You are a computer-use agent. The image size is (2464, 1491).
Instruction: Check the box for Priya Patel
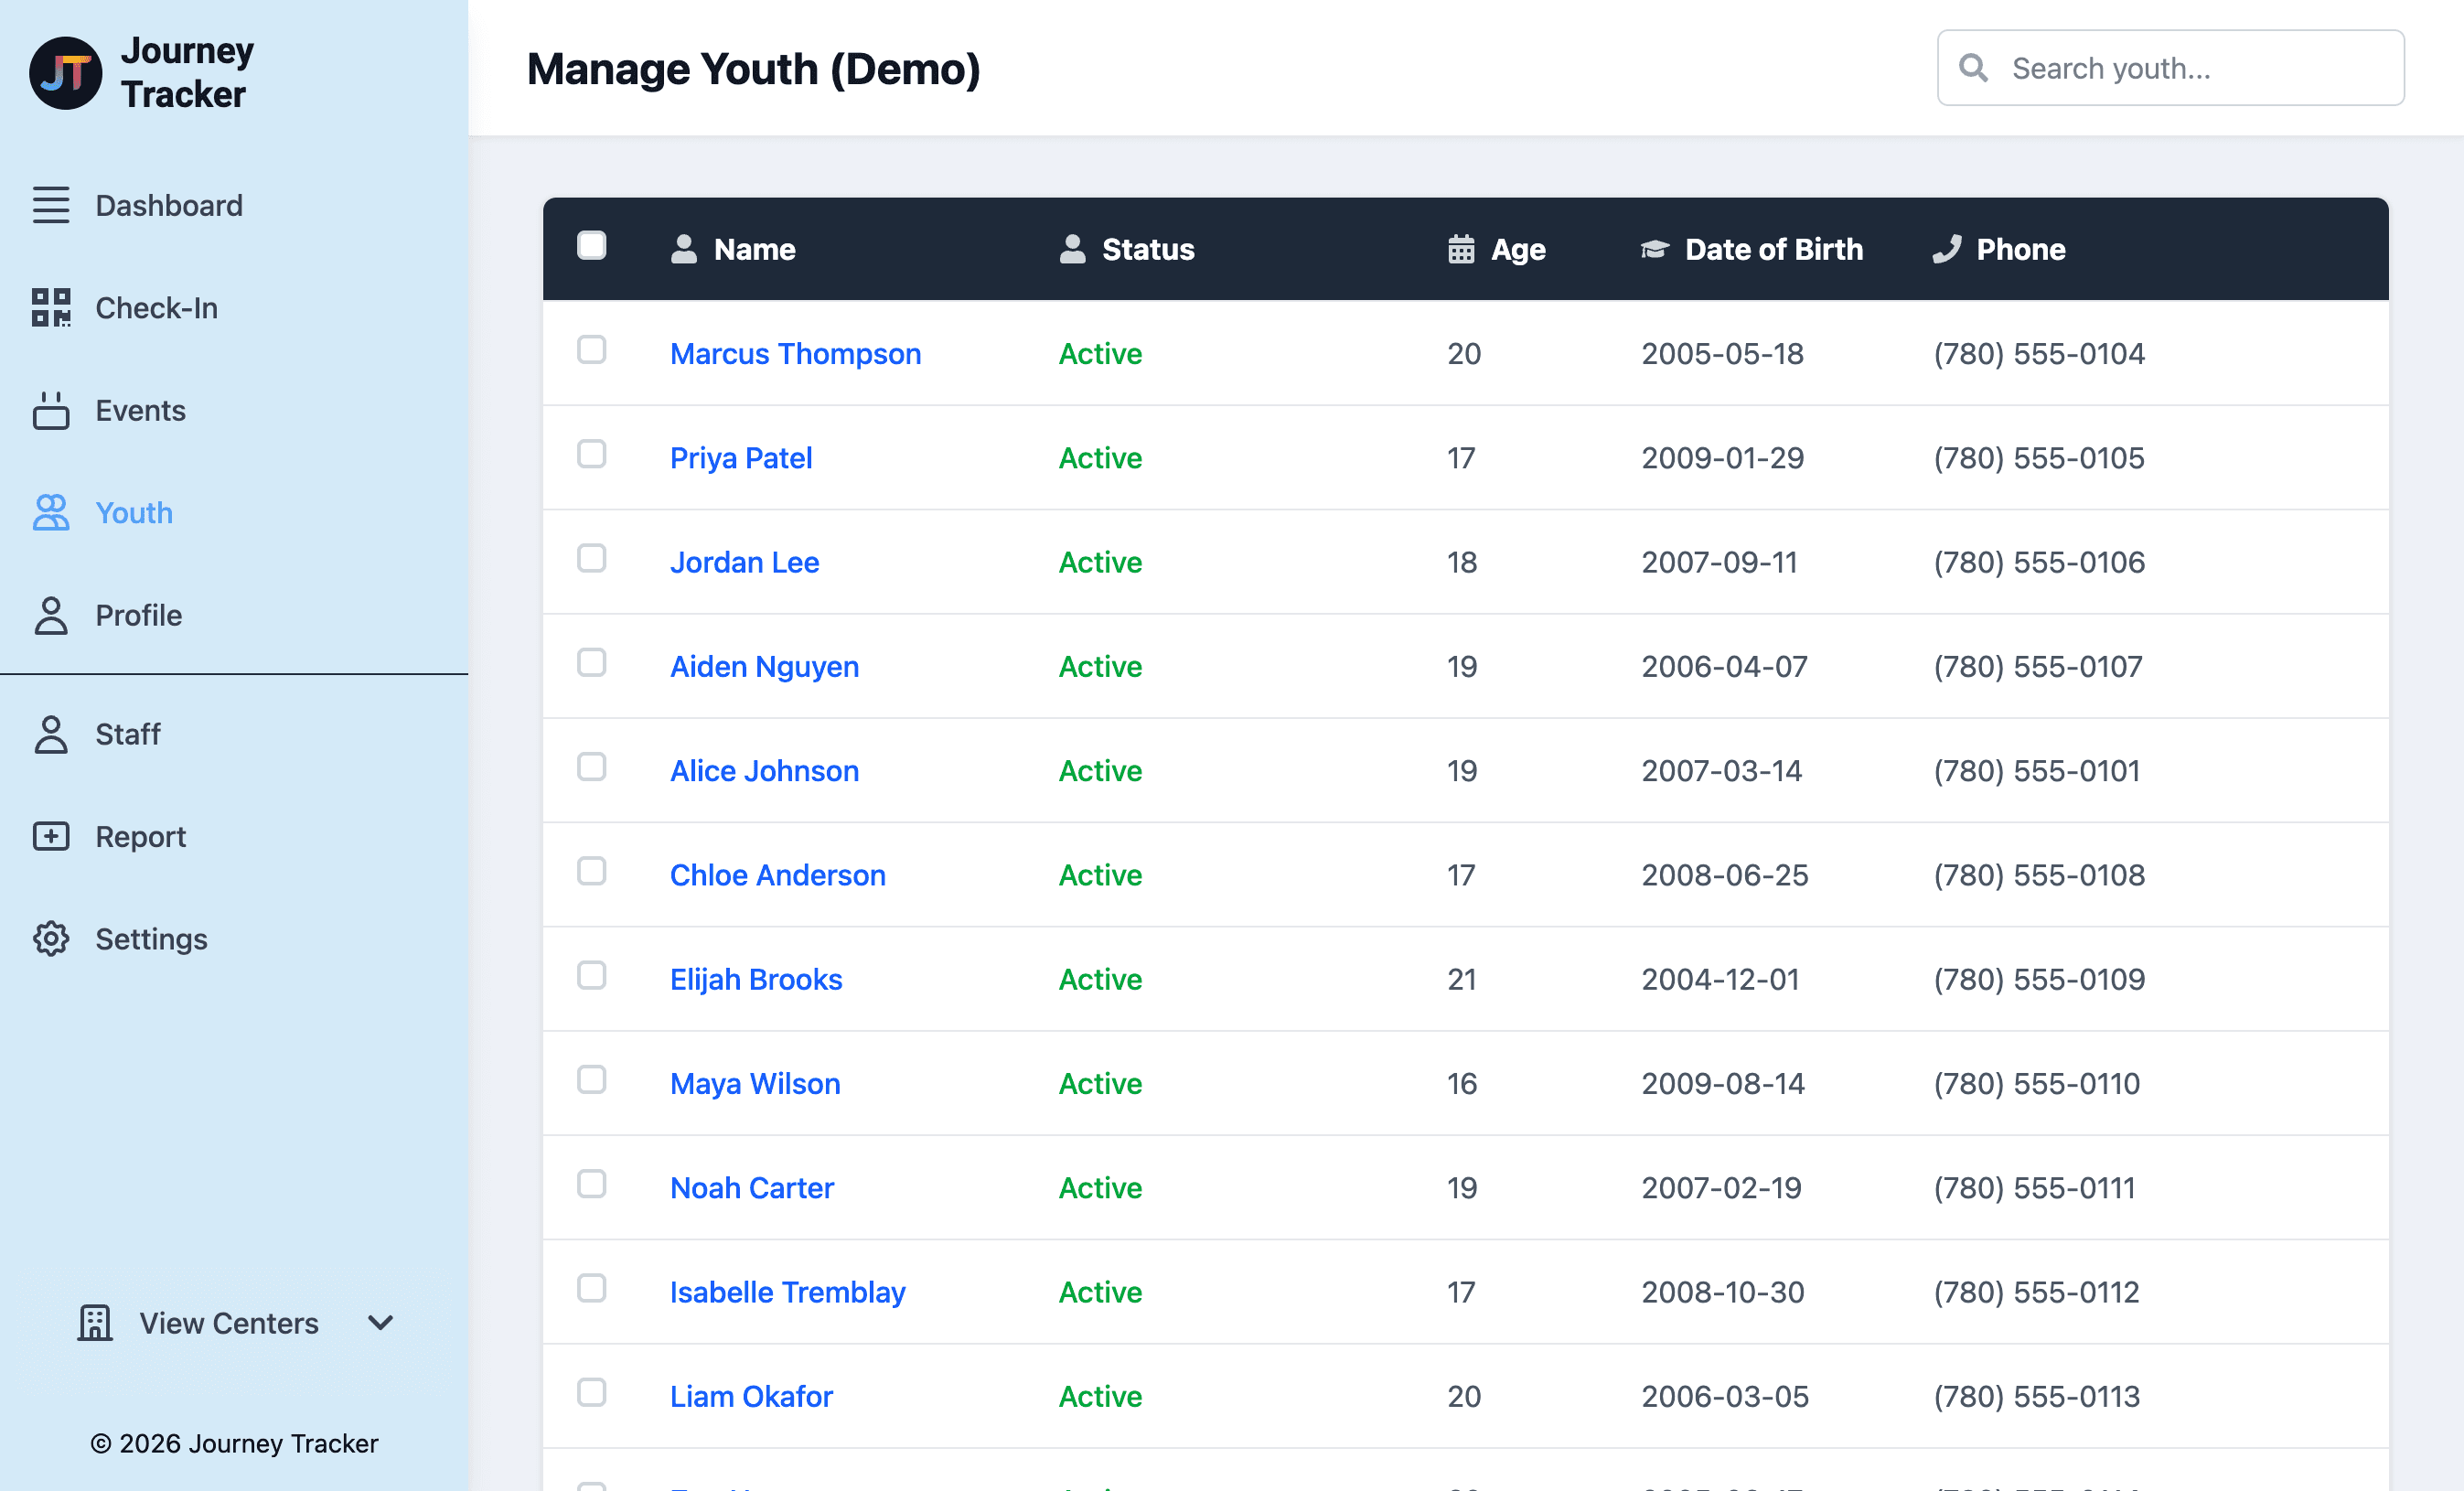click(x=592, y=454)
